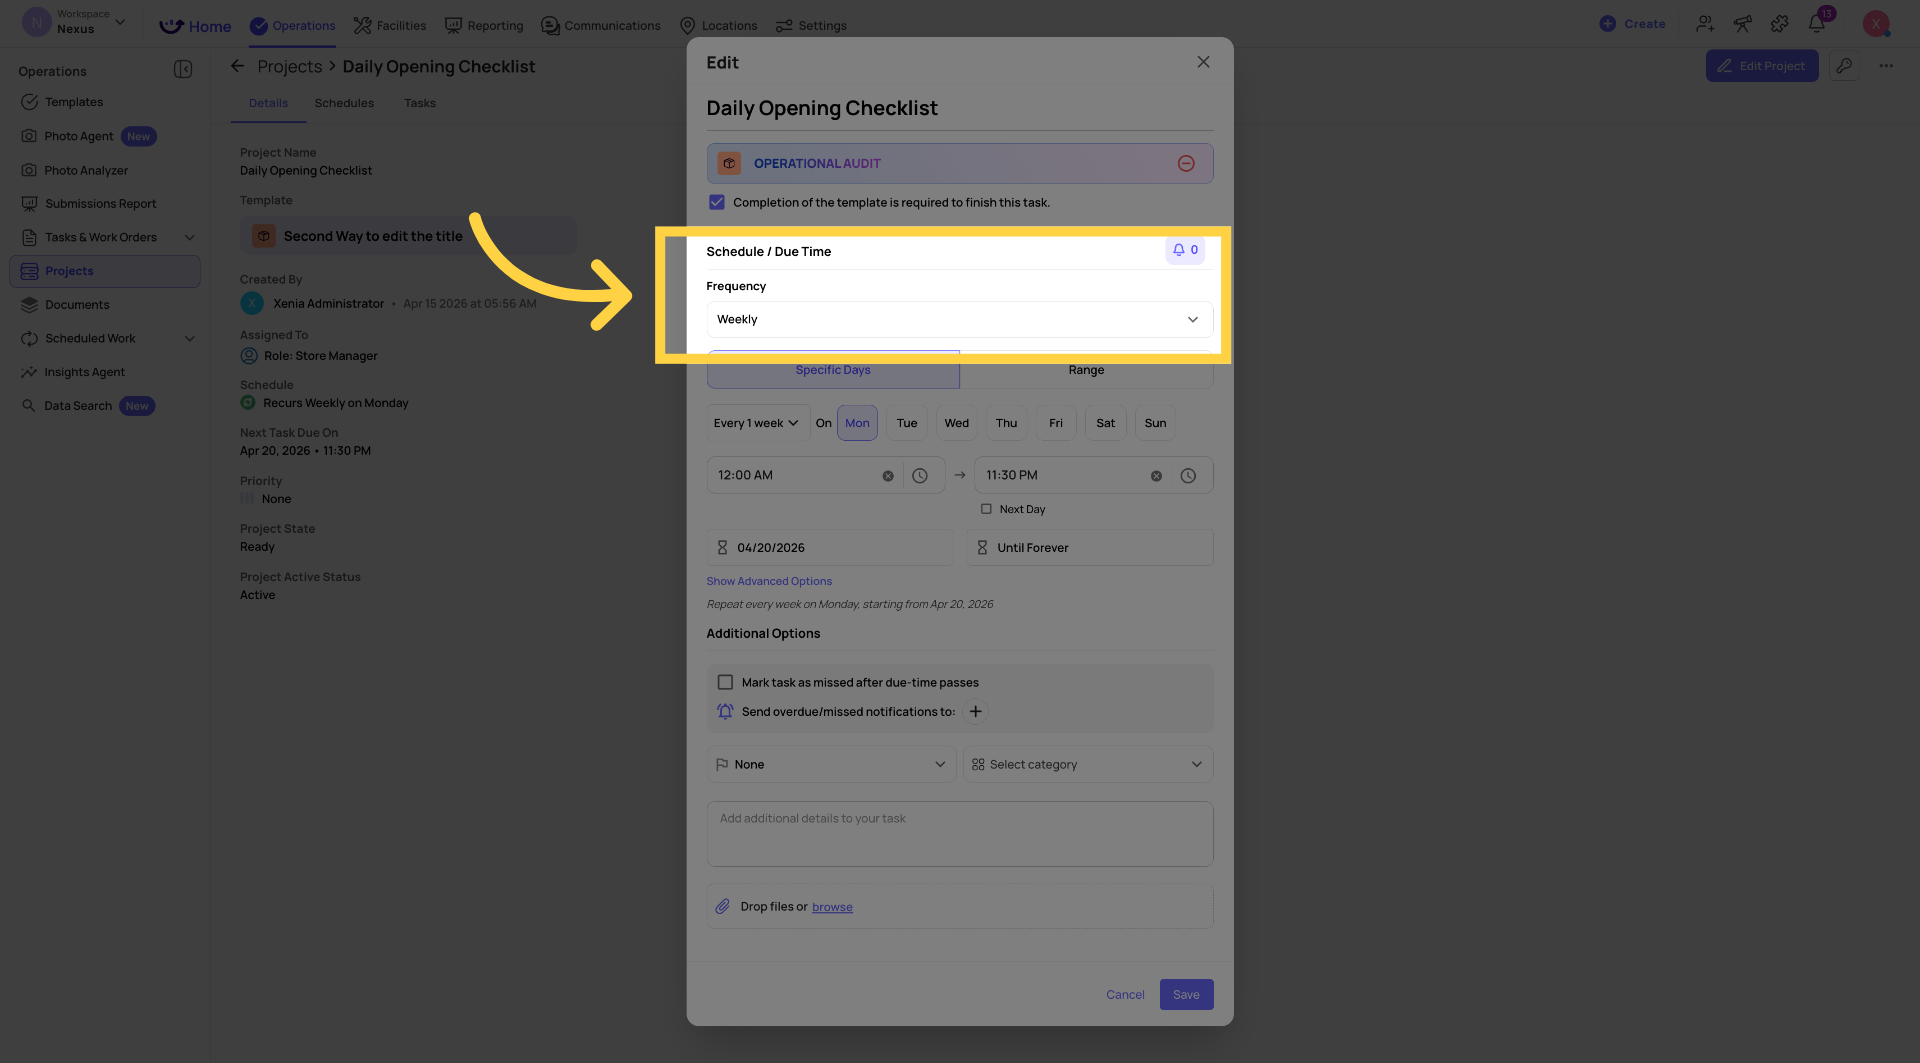
Task: Select Tue in the weekday selector
Action: (x=907, y=423)
